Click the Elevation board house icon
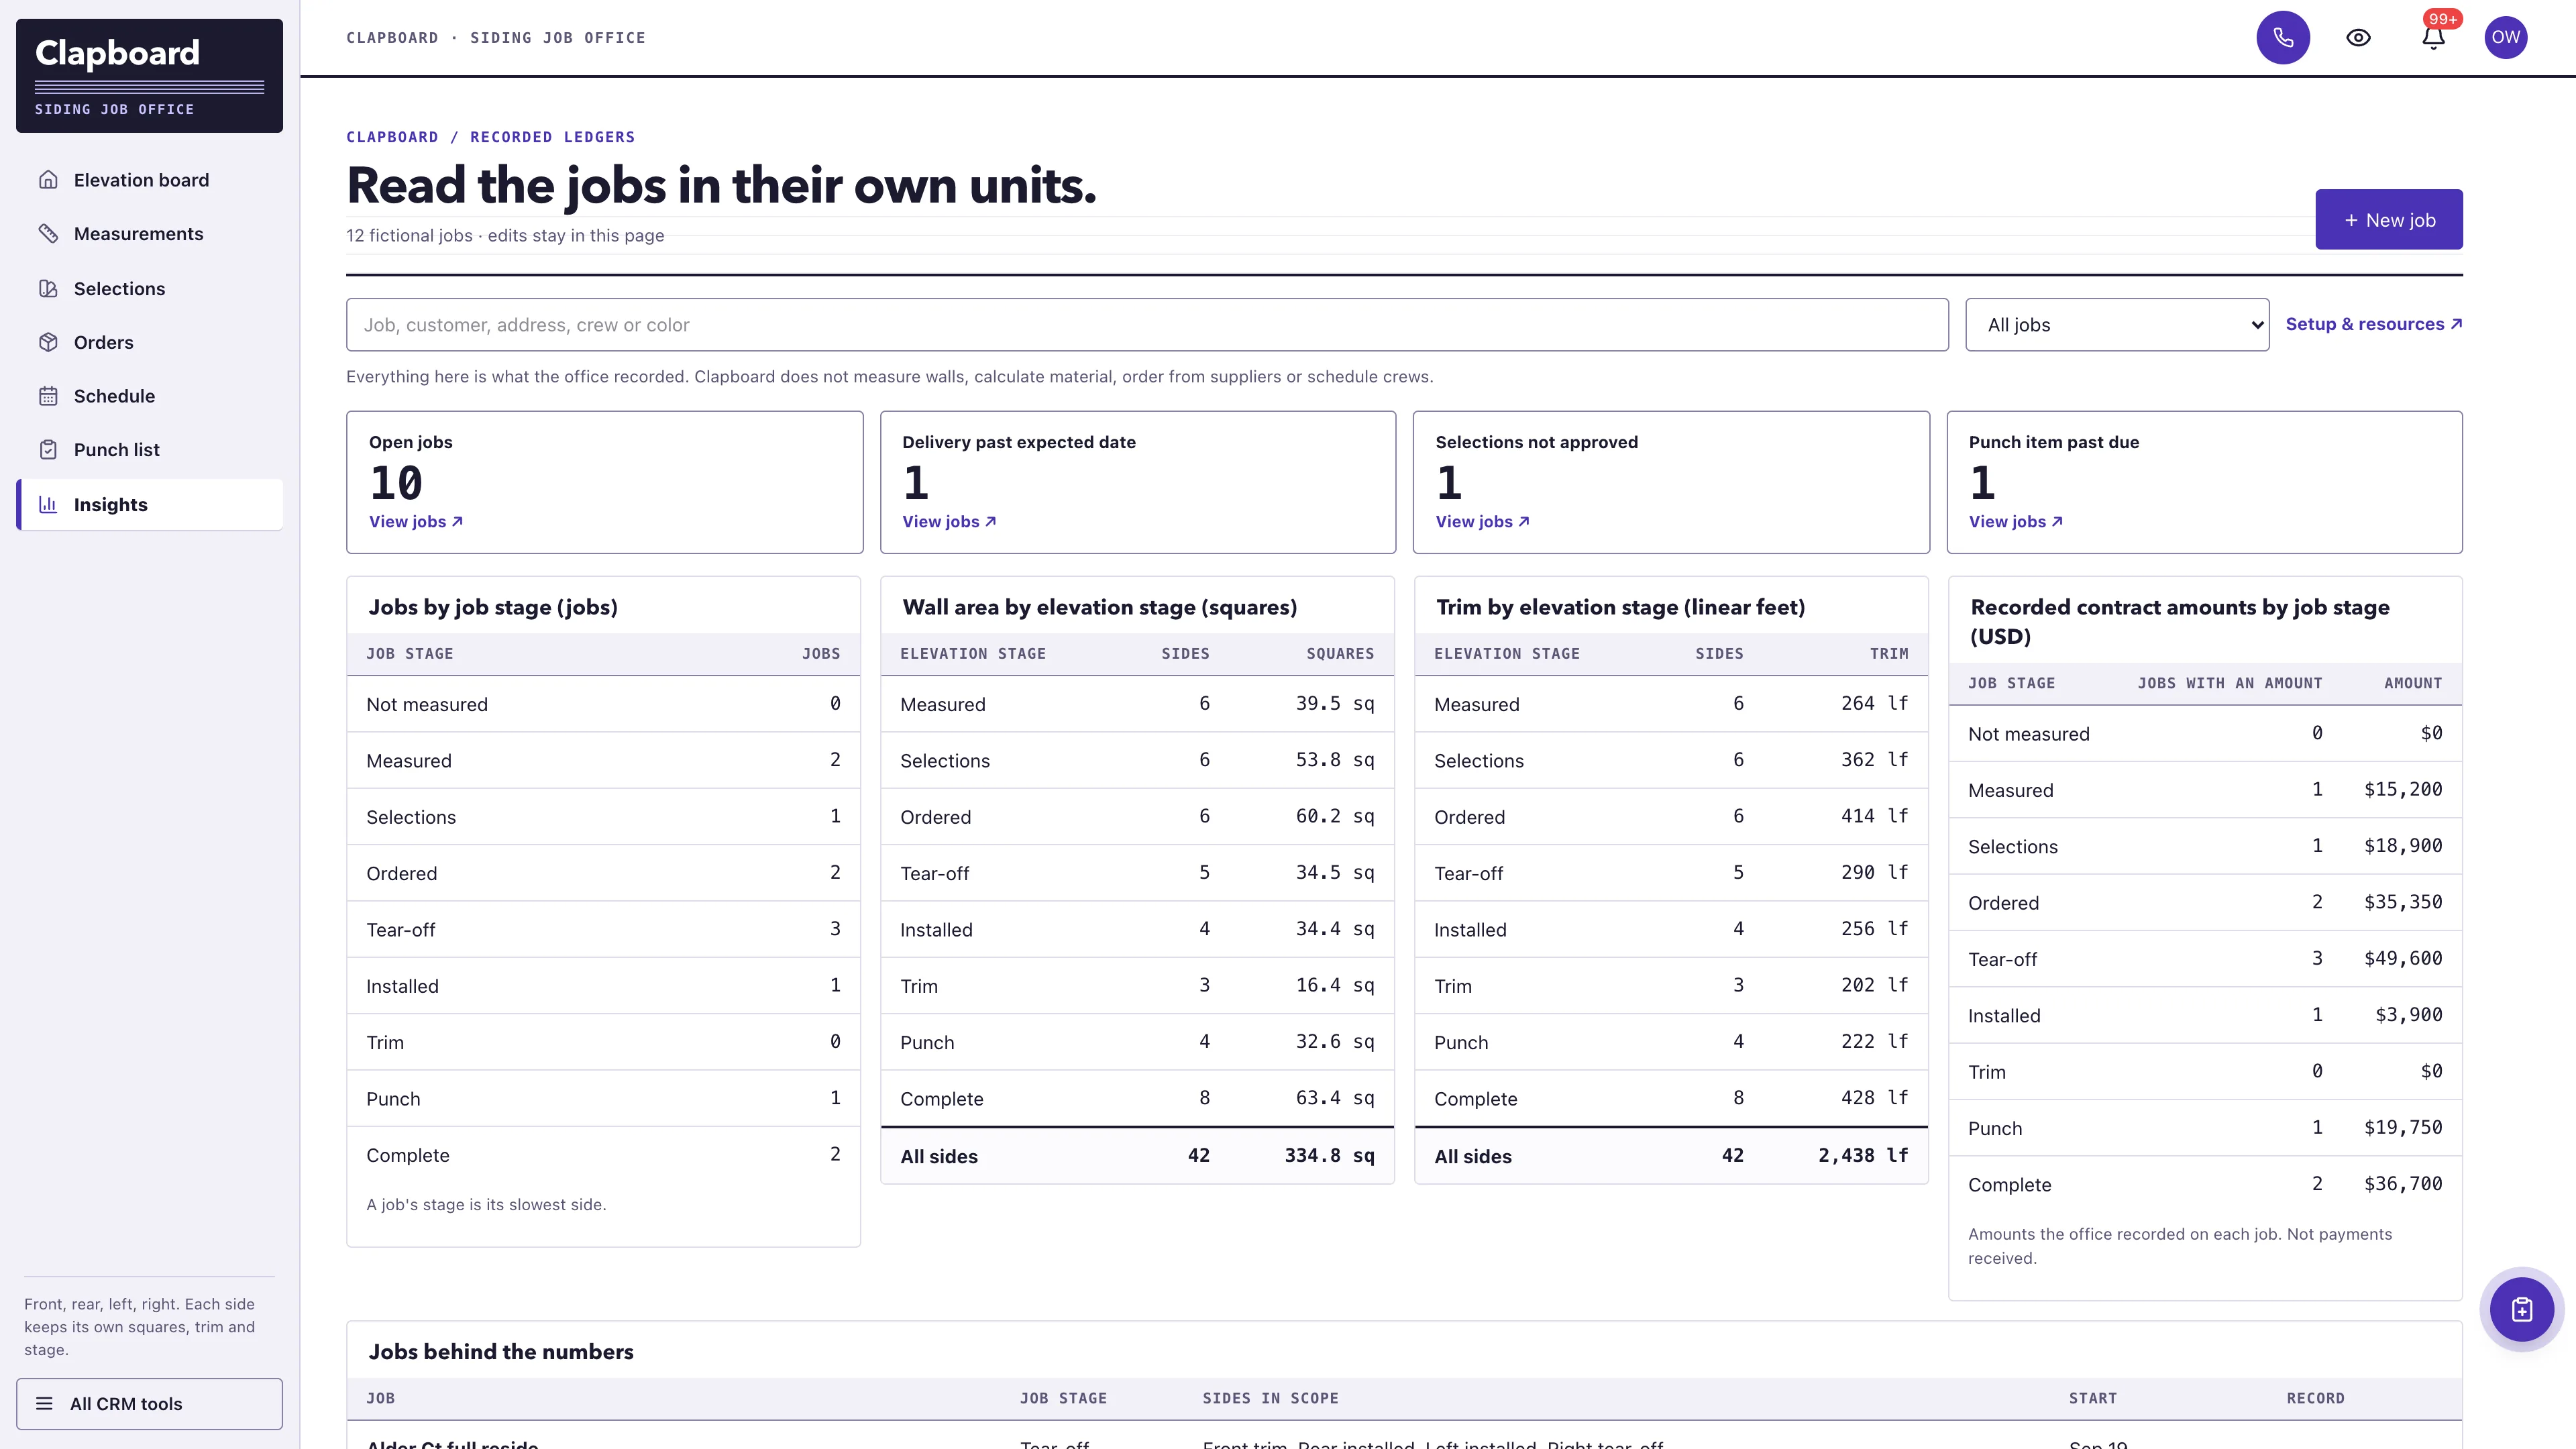2576x1449 pixels. point(48,180)
